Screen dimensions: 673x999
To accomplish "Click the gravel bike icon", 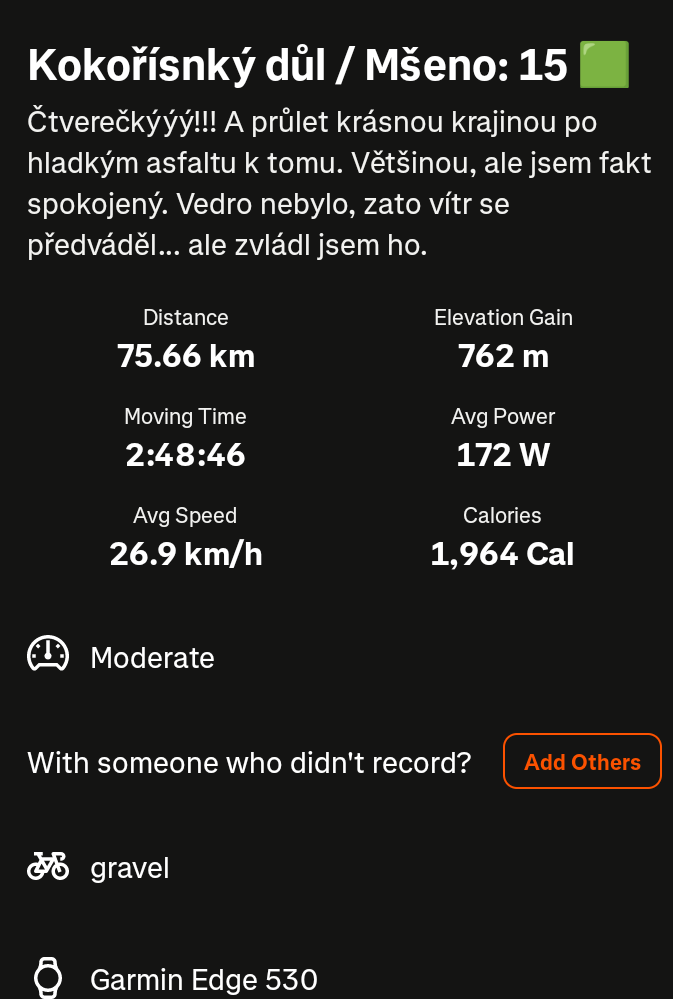I will click(x=48, y=866).
